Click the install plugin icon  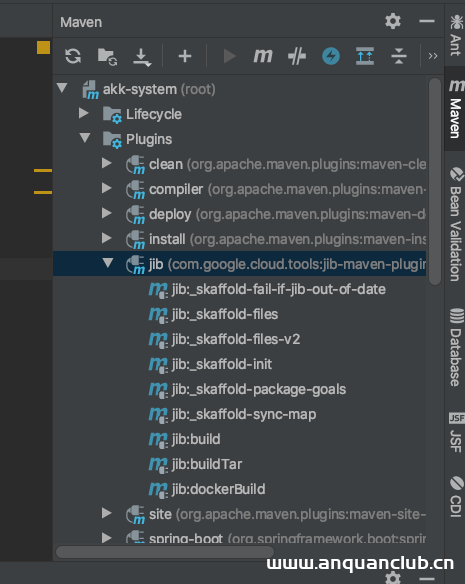tap(135, 239)
